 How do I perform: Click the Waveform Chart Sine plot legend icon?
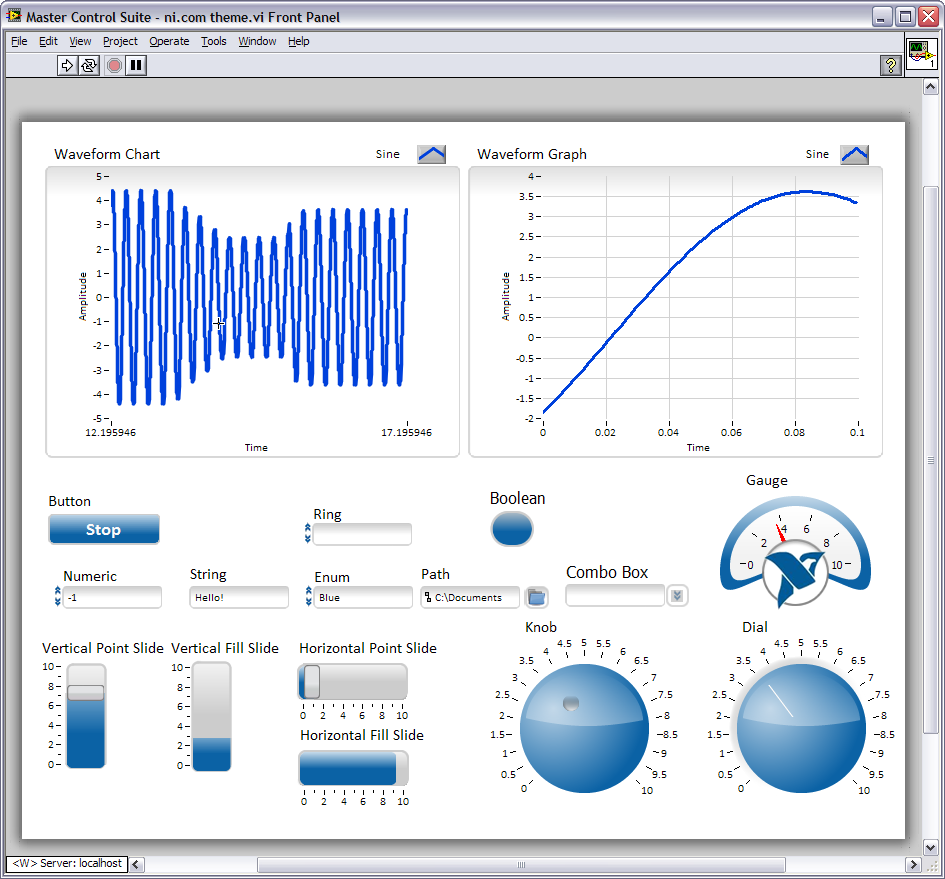431,154
